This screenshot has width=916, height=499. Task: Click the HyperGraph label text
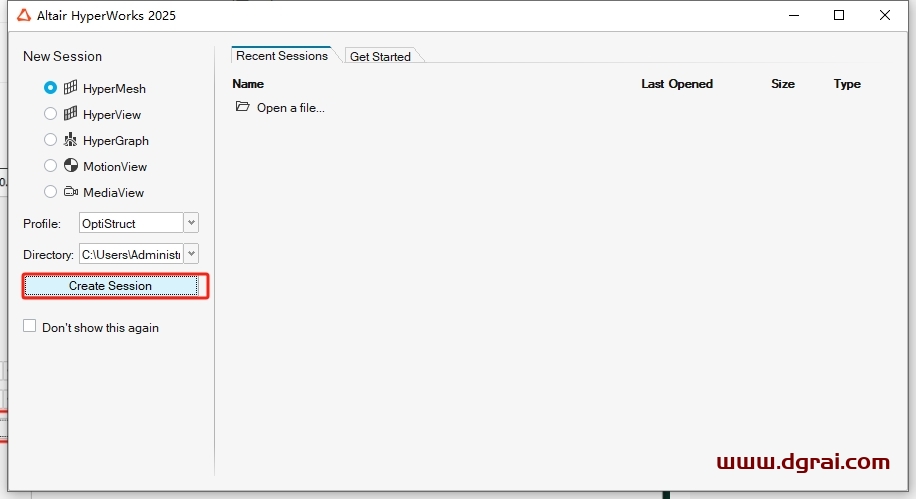[x=116, y=141]
